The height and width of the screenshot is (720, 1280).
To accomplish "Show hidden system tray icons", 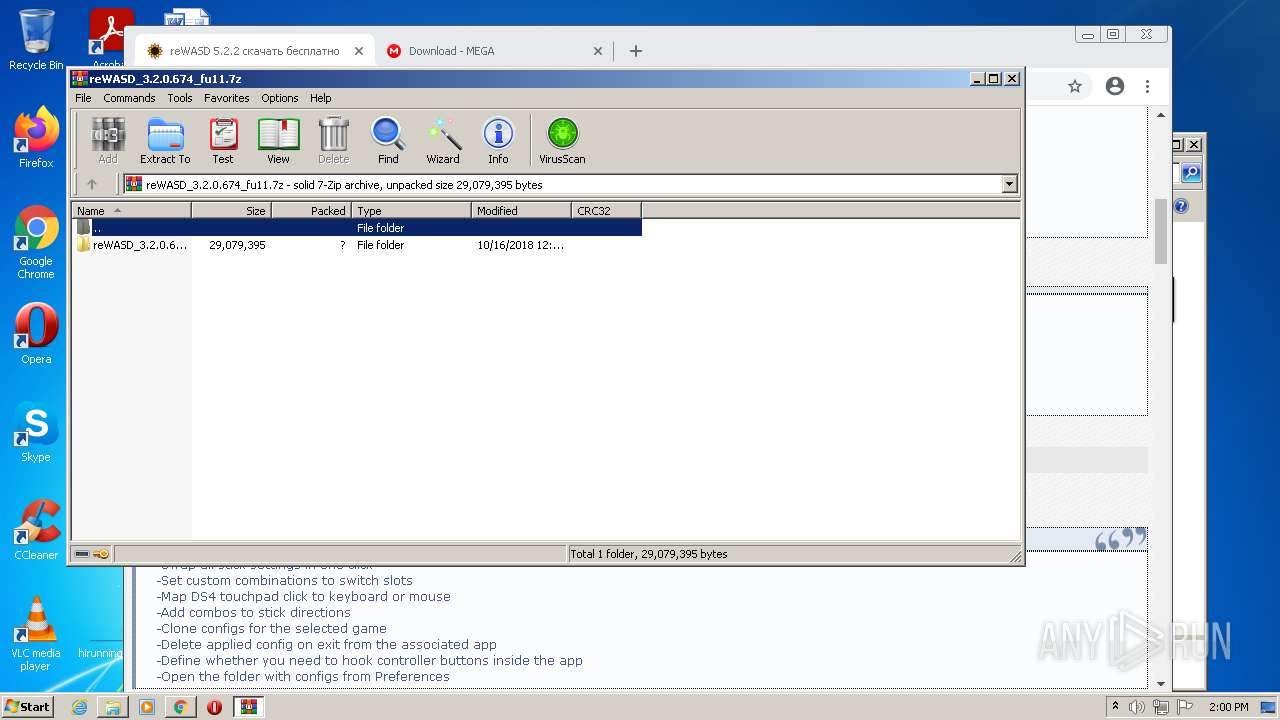I will (x=1115, y=707).
